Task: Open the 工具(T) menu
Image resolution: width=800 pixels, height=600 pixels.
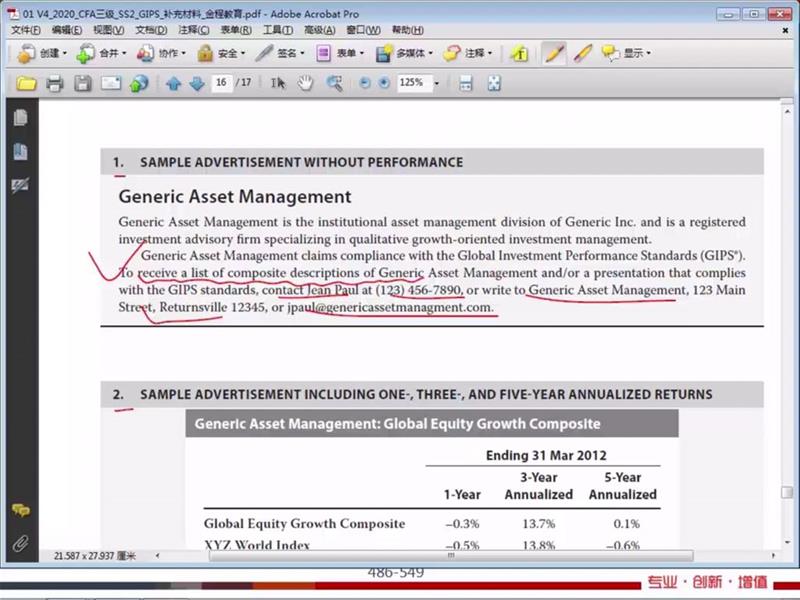Action: pyautogui.click(x=278, y=30)
